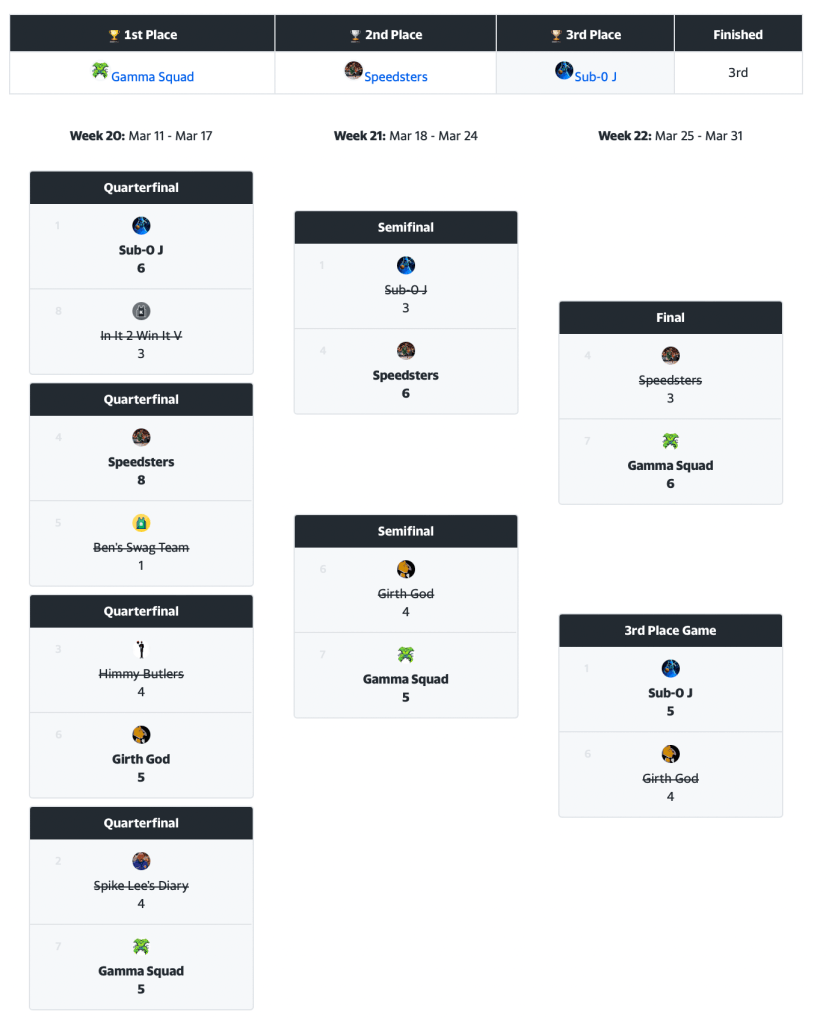The image size is (835, 1023).
Task: Click the In It 2 Win It V avatar
Action: (x=141, y=311)
